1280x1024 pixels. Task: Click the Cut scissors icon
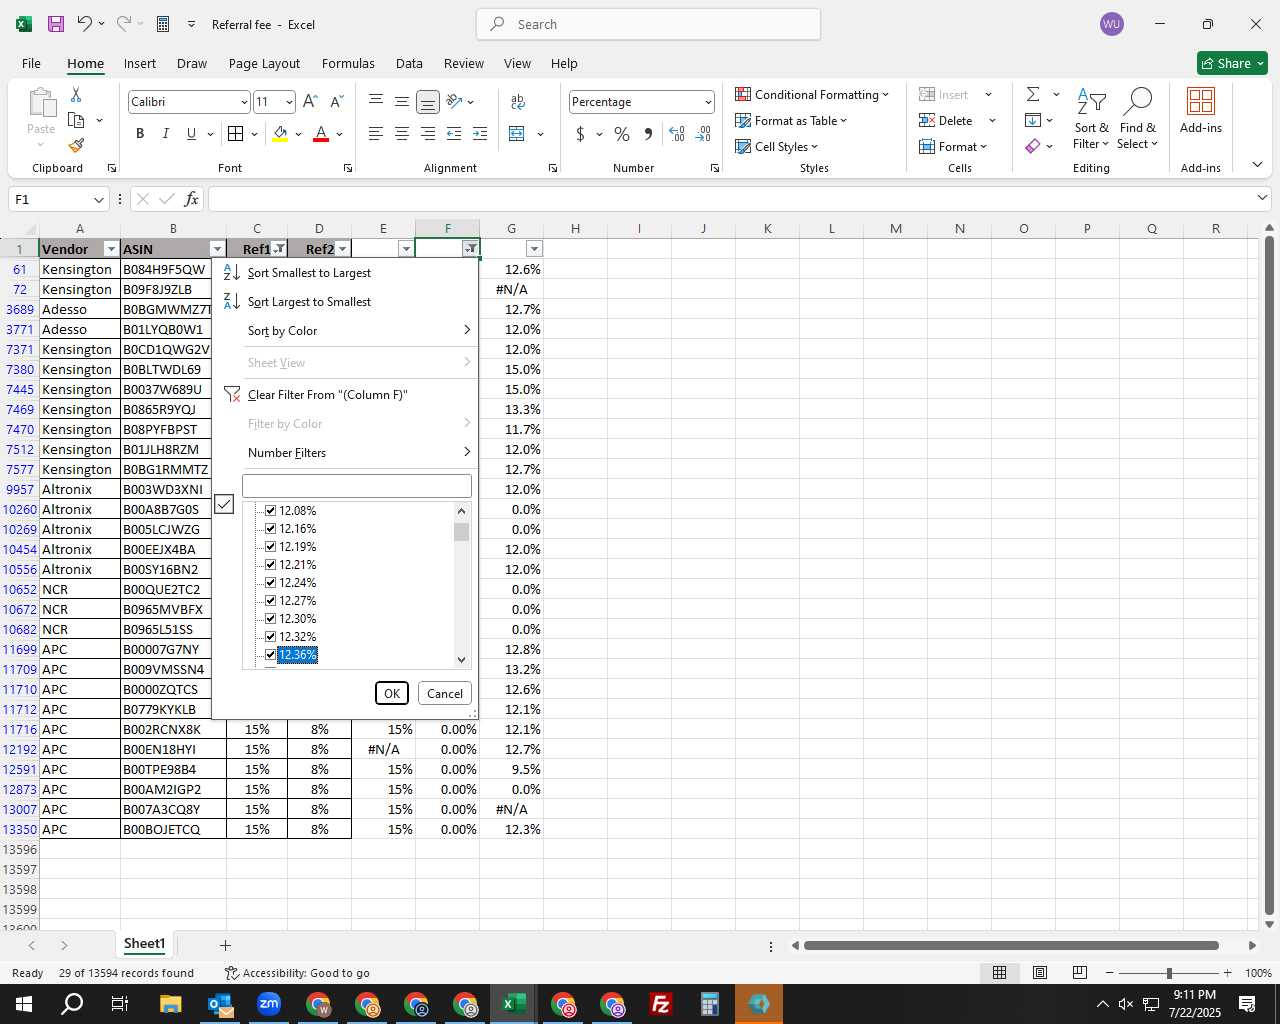pos(76,94)
